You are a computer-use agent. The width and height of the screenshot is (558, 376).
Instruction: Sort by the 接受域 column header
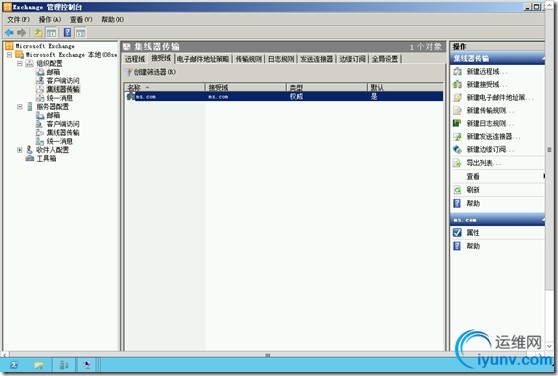[246, 87]
